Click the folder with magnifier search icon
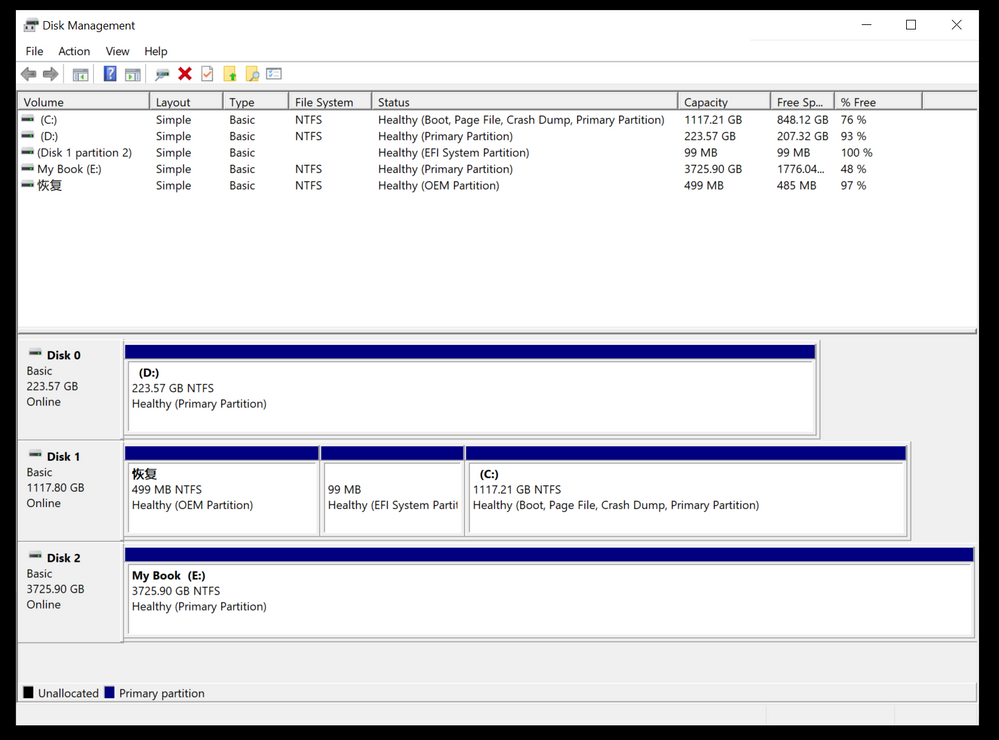Viewport: 999px width, 740px height. pos(252,74)
